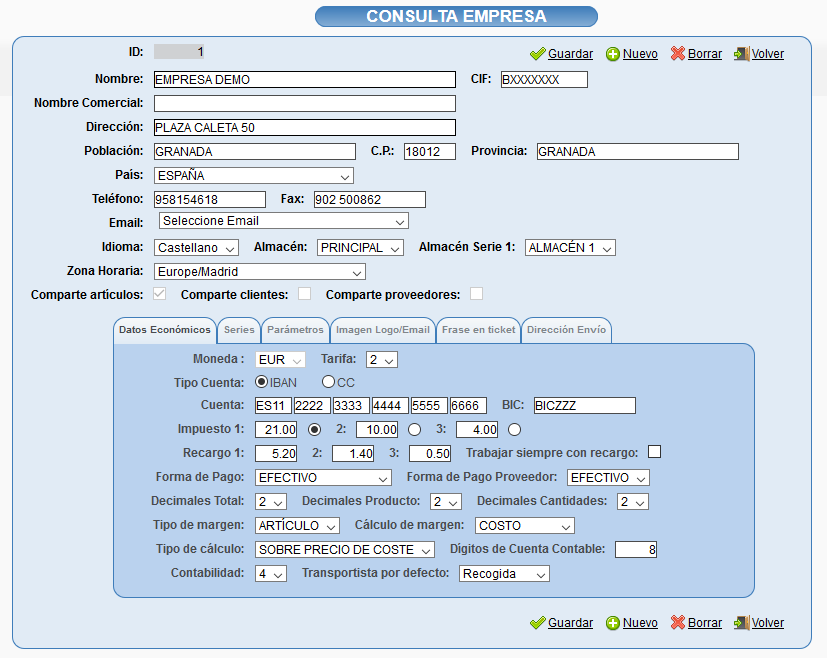
Task: Switch to the Parámetros tab
Action: (x=295, y=330)
